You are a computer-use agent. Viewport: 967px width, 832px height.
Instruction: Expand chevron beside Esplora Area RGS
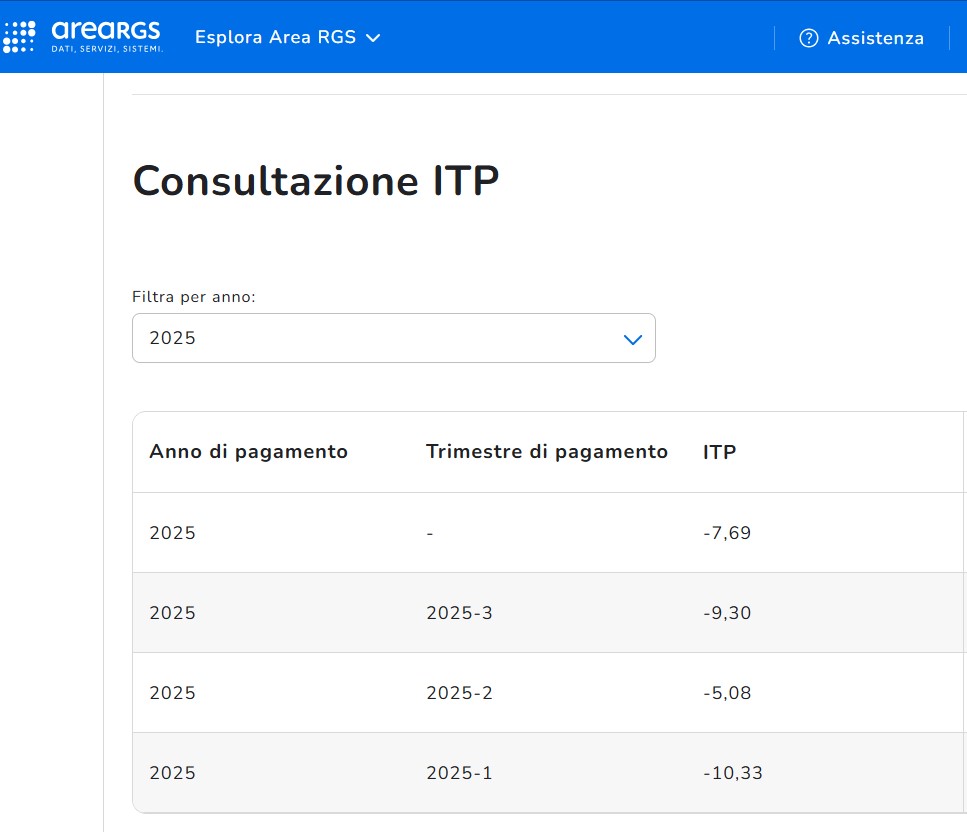click(373, 38)
